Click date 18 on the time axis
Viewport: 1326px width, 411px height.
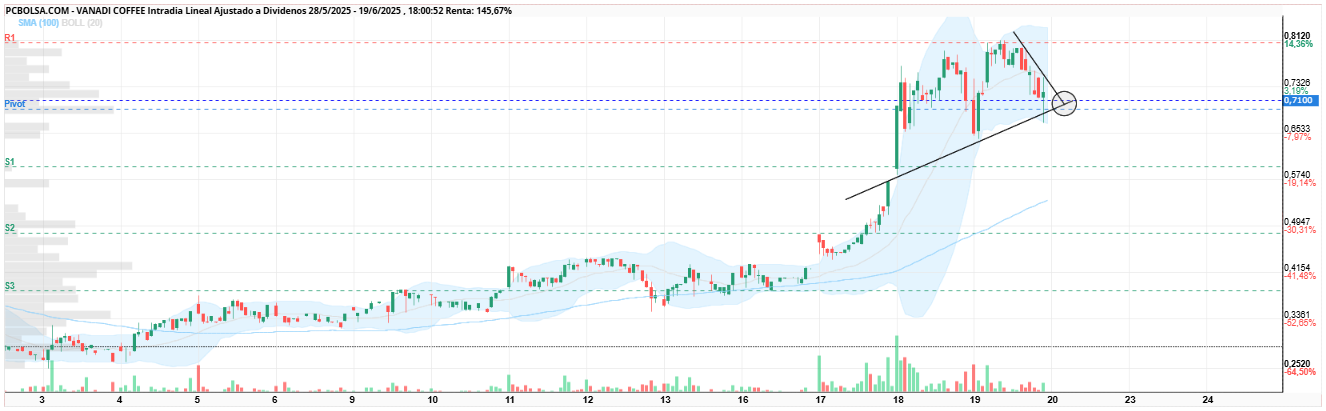[x=898, y=399]
